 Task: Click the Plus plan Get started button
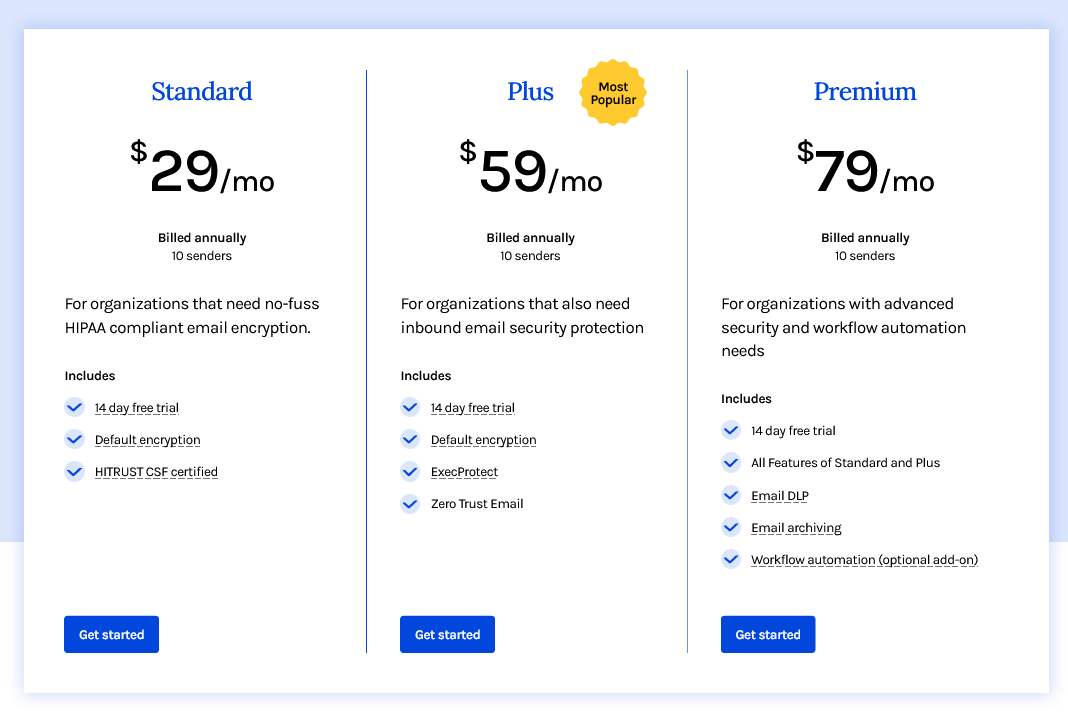coord(447,635)
